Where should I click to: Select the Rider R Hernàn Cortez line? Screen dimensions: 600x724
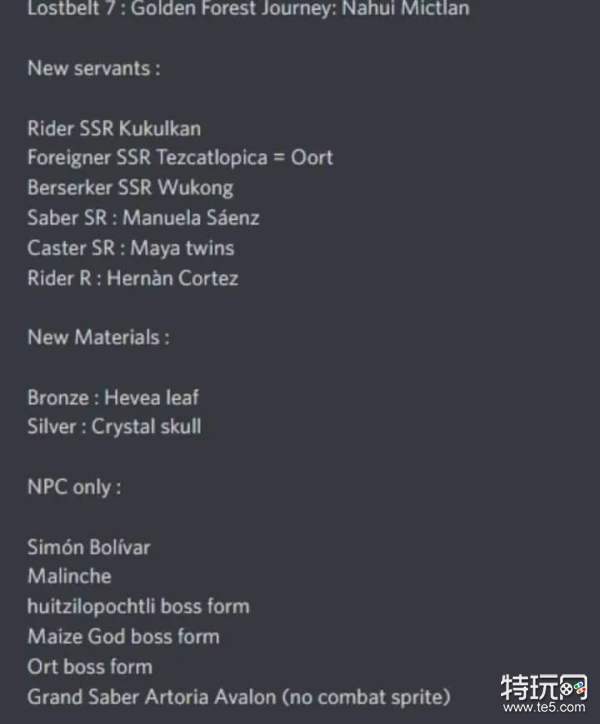pos(132,278)
